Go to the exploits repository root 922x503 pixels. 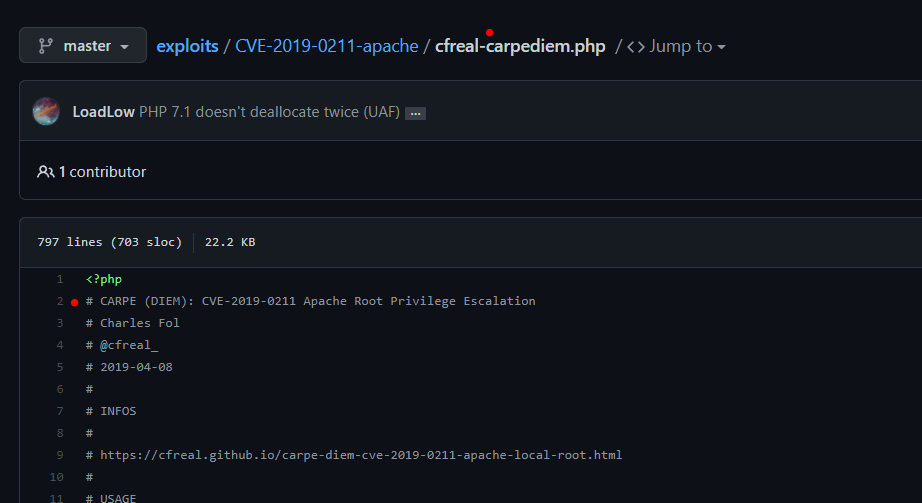(x=187, y=46)
